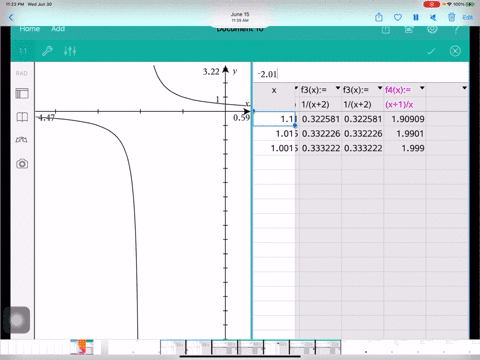Select the magenta f4(x):= column header
Image resolution: width=480 pixels, height=360 pixels.
click(398, 90)
